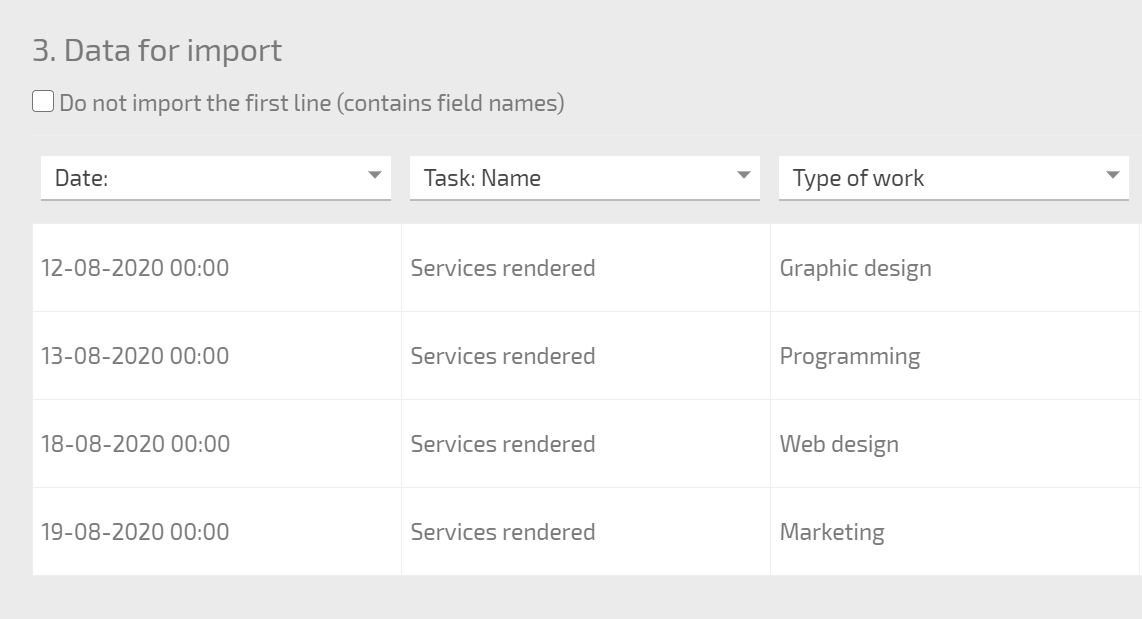
Task: Open the 'Task: Name' column mapping dropdown
Action: point(585,178)
